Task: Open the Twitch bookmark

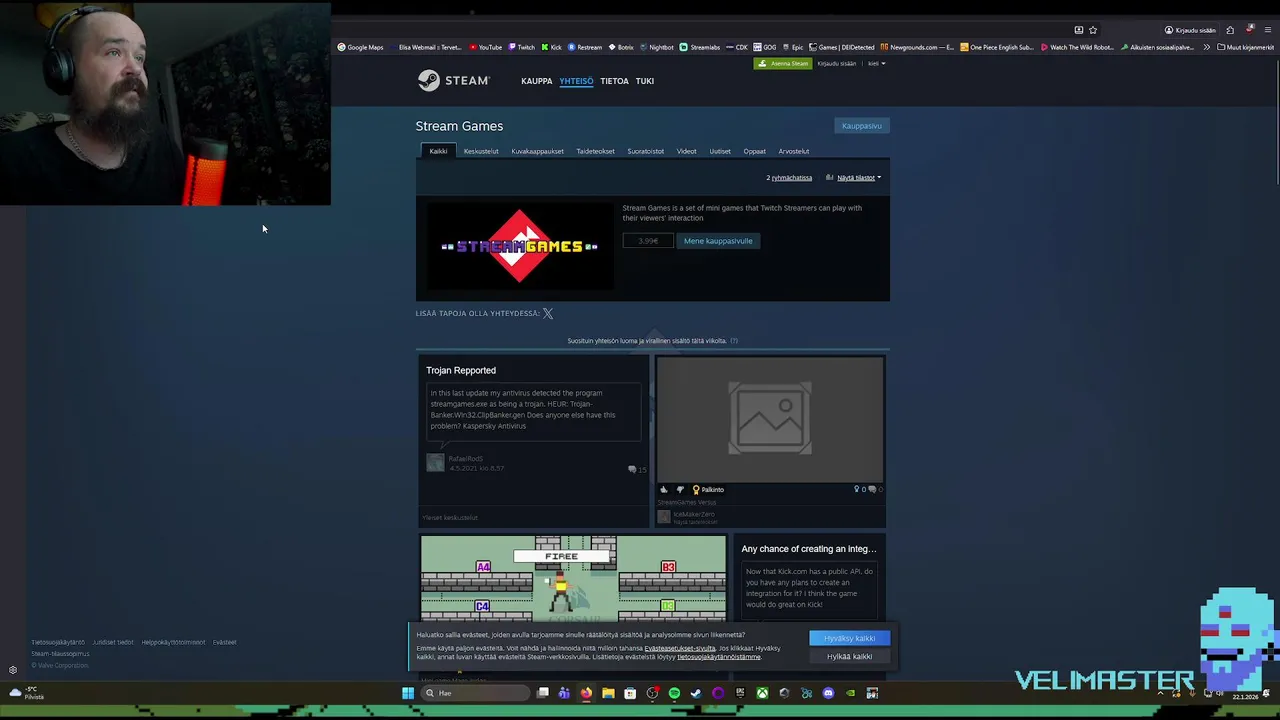Action: [521, 47]
